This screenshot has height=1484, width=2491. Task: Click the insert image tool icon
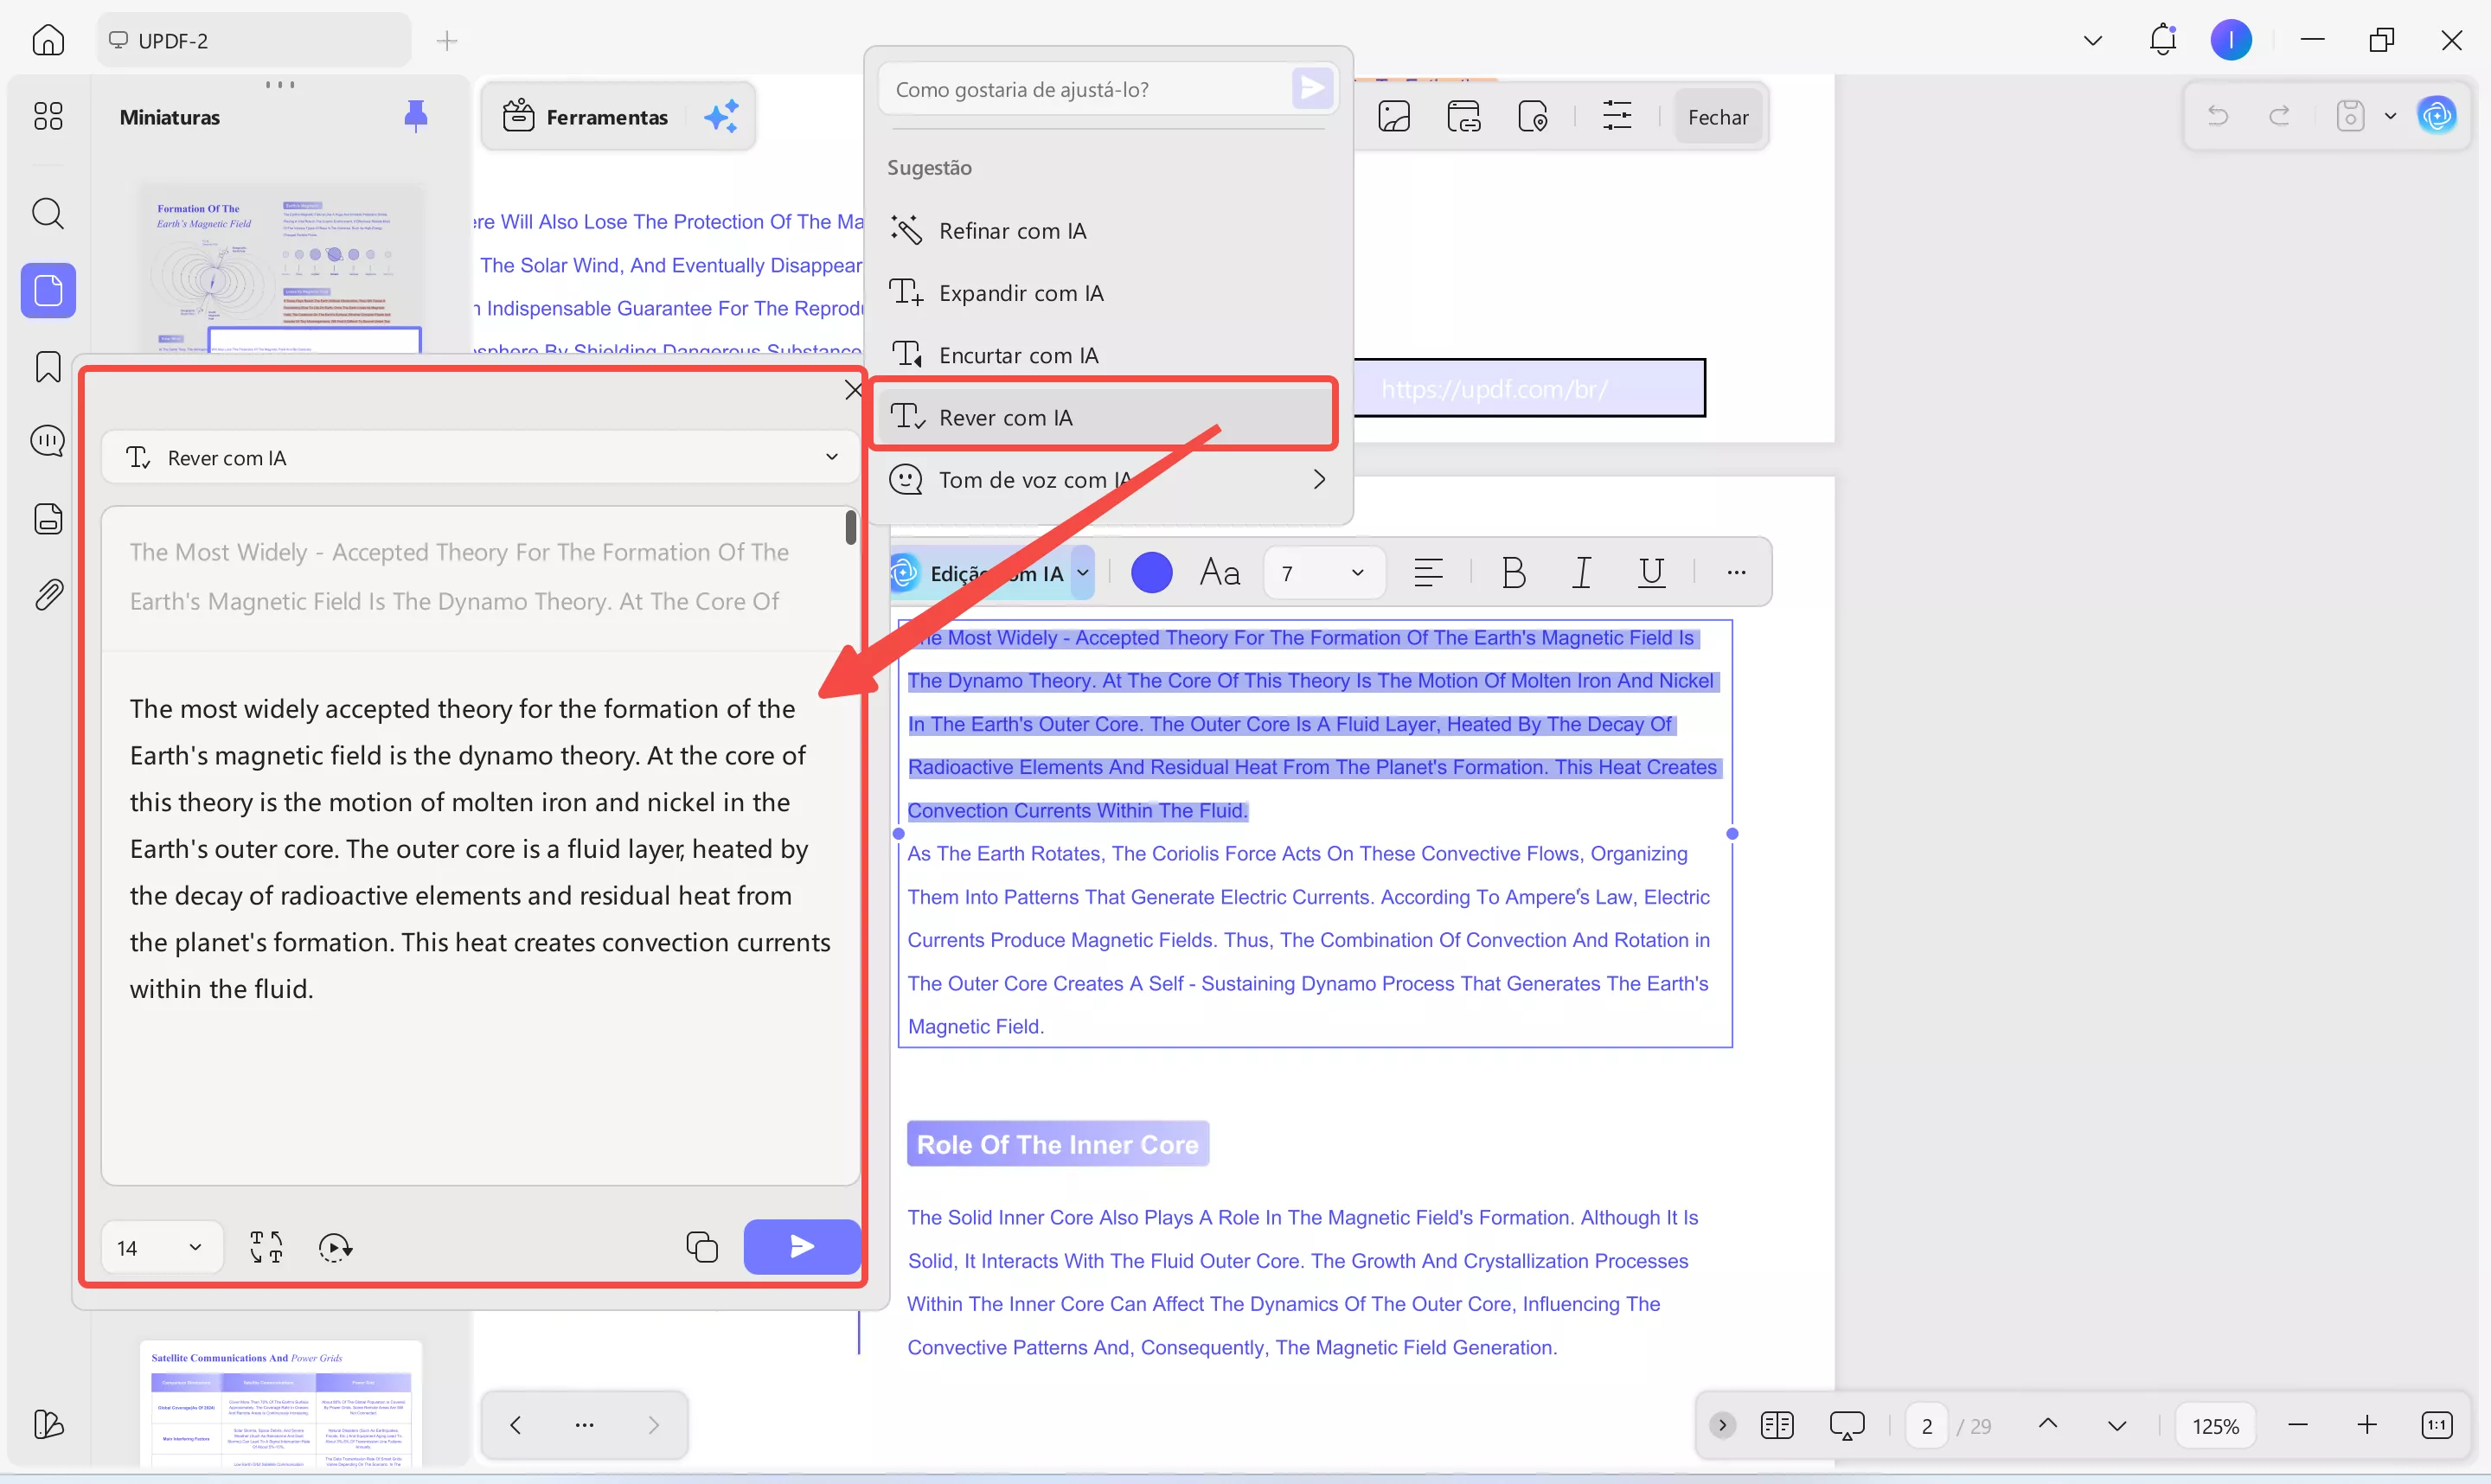coord(1393,117)
